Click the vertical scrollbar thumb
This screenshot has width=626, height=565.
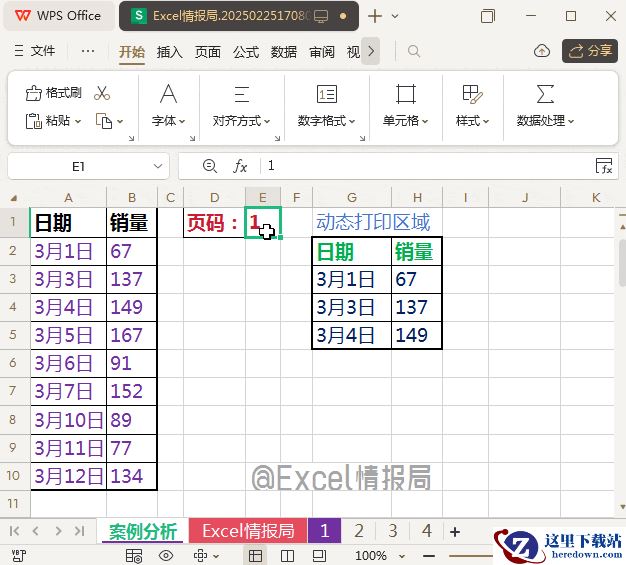[x=622, y=263]
